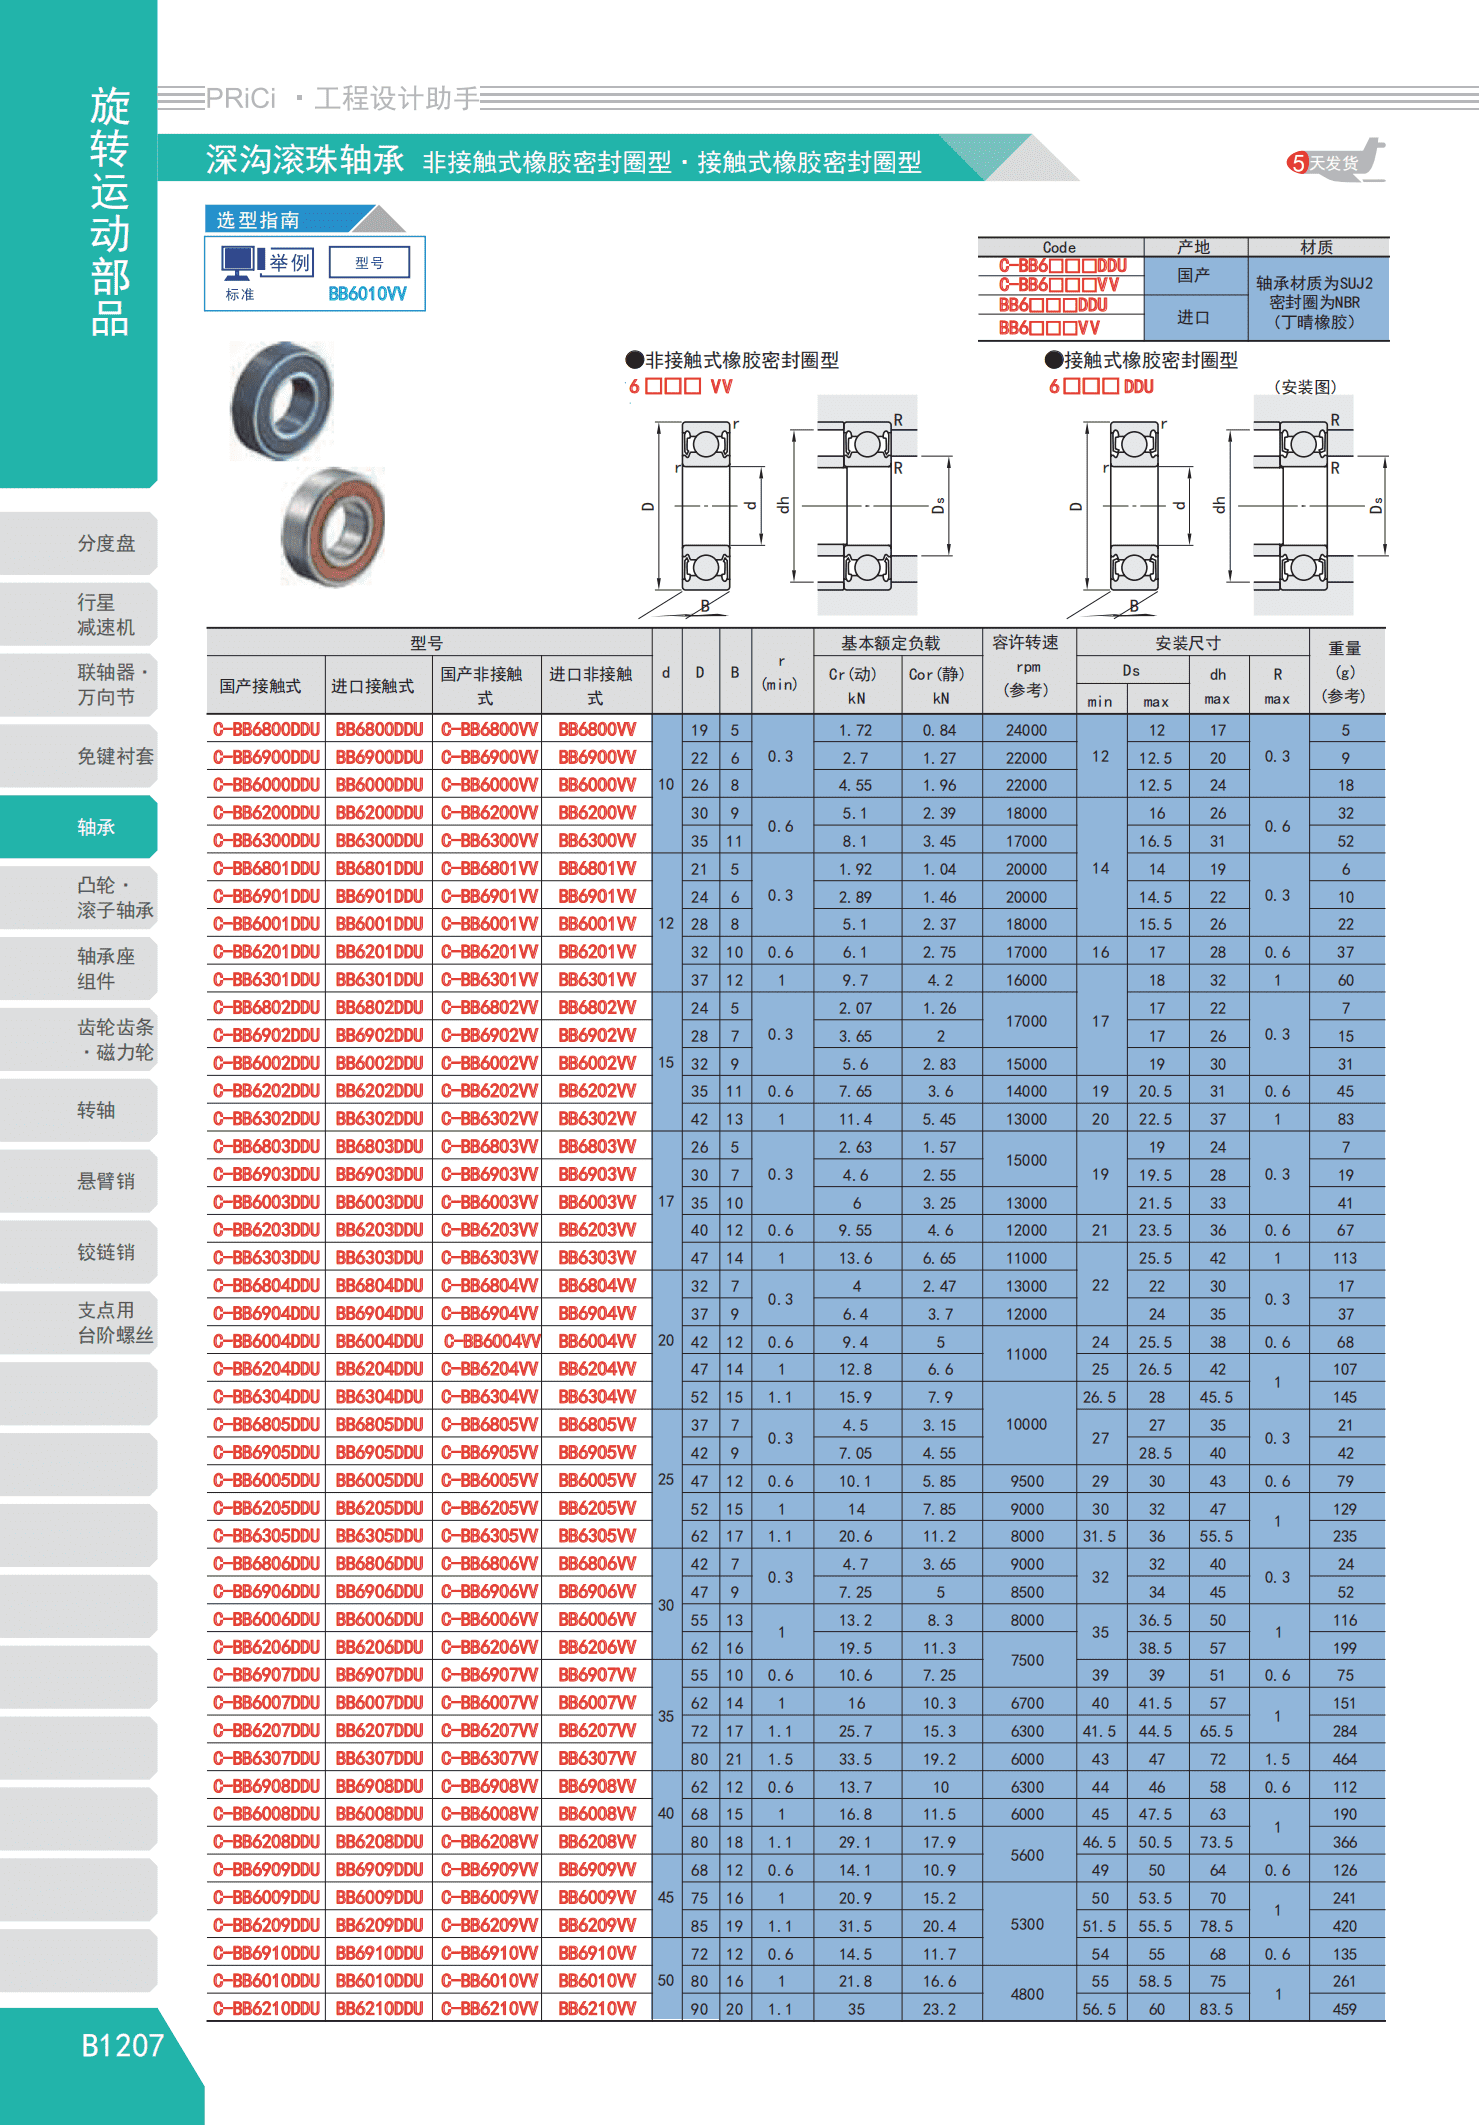The width and height of the screenshot is (1479, 2125).
Task: Select the highlighted 轴承 side tab
Action: [x=79, y=826]
